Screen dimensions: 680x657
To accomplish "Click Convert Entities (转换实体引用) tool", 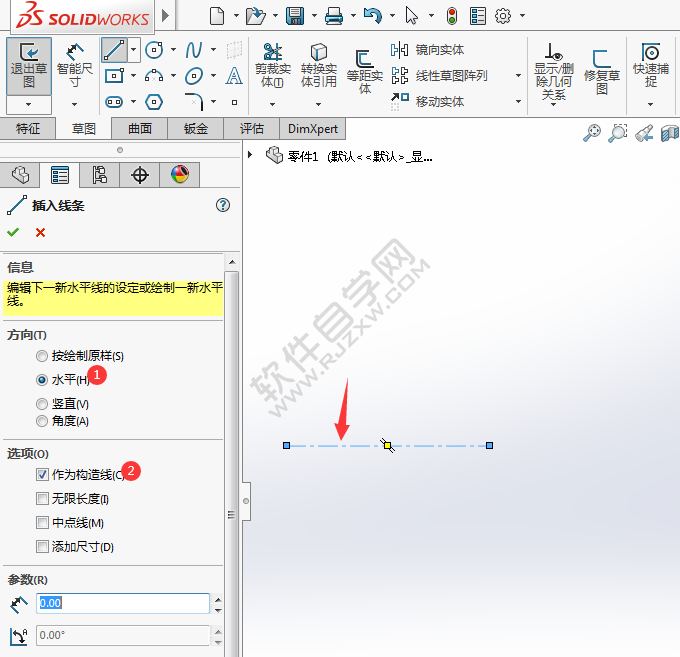I will tap(319, 65).
